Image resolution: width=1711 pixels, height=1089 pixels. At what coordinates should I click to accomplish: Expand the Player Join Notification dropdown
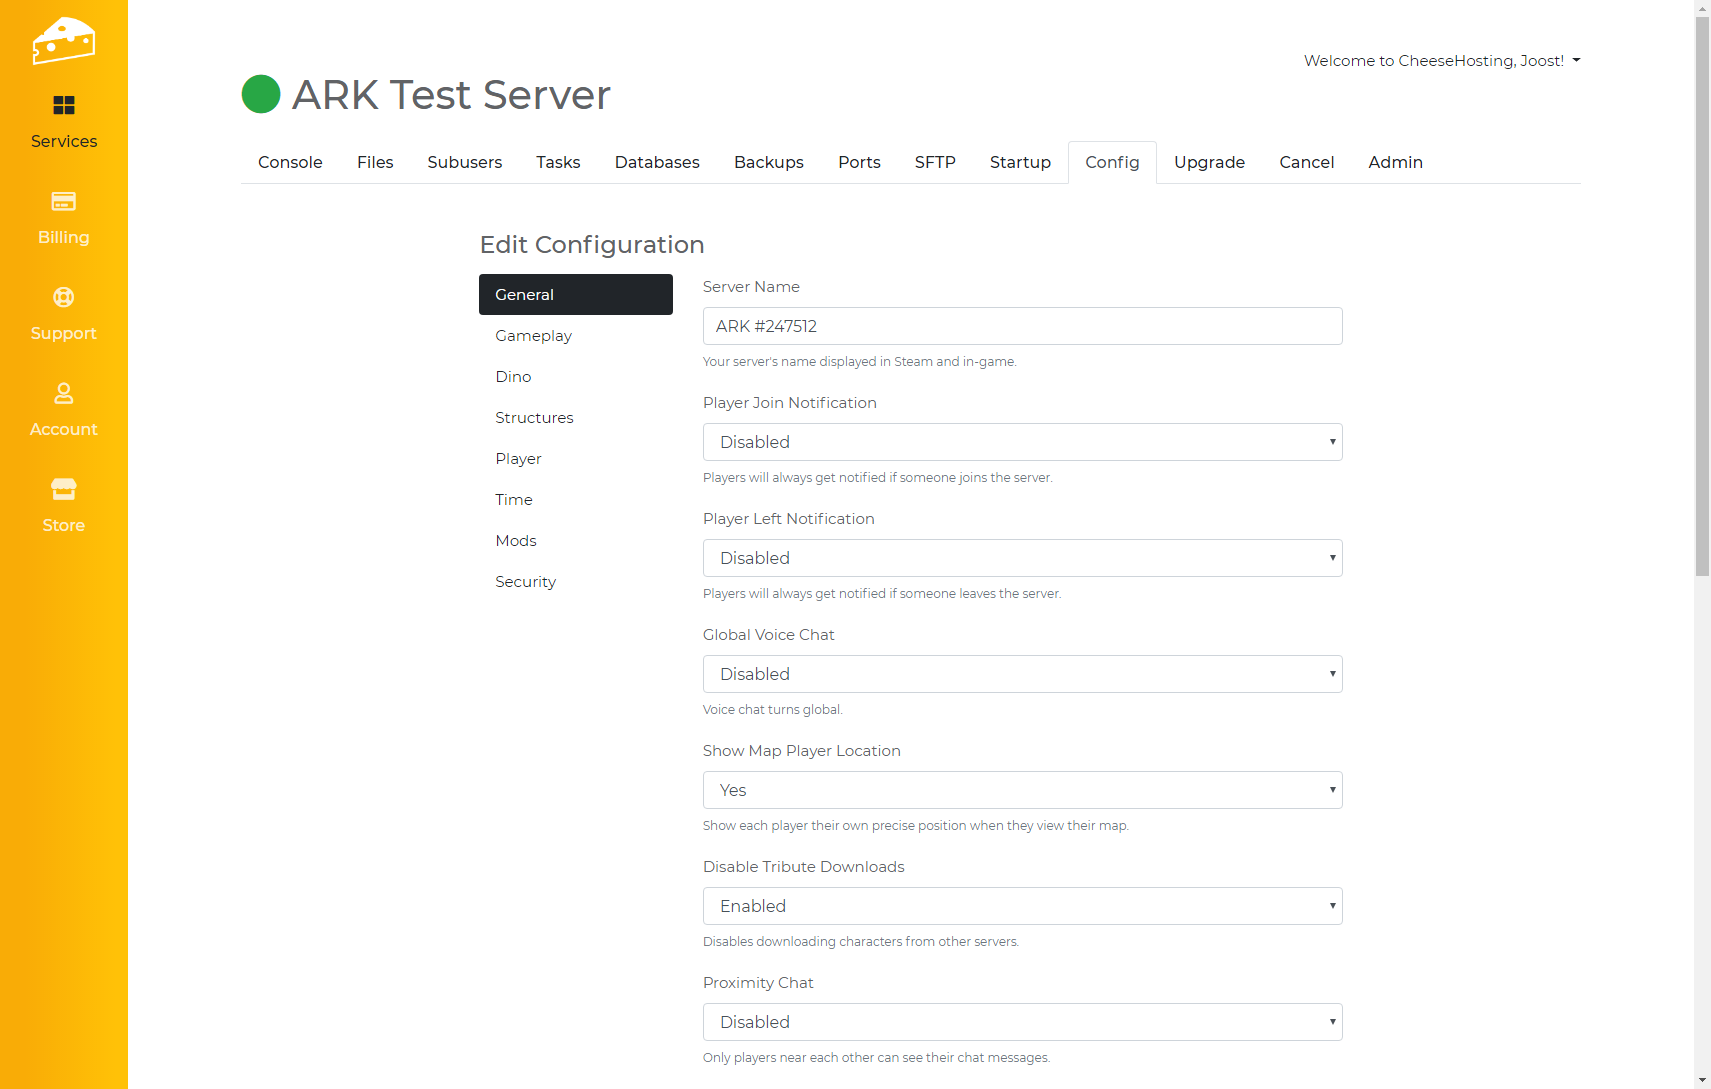[x=1021, y=442]
